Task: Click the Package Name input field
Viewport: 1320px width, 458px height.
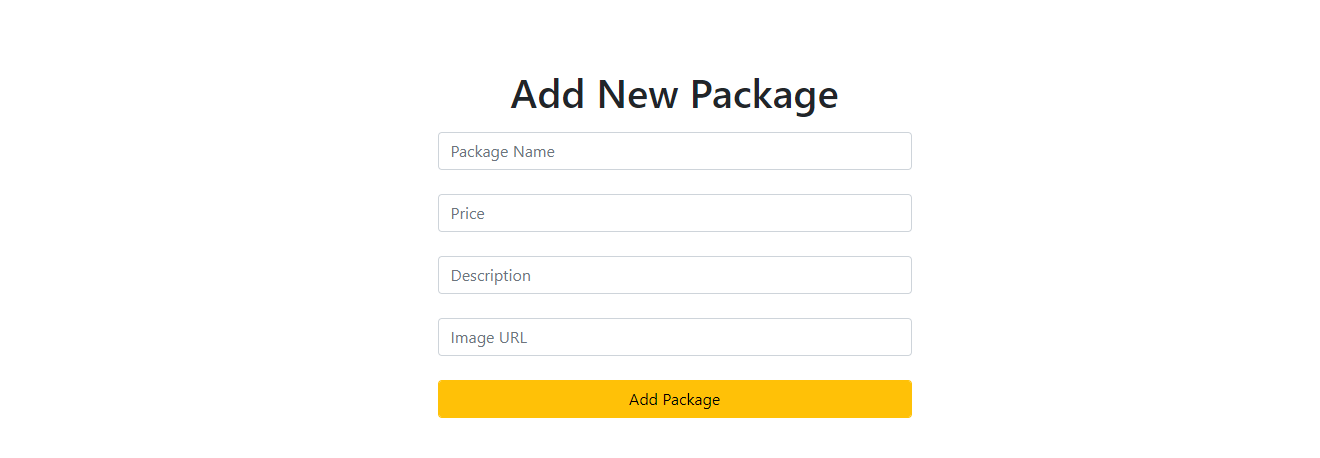Action: pos(674,151)
